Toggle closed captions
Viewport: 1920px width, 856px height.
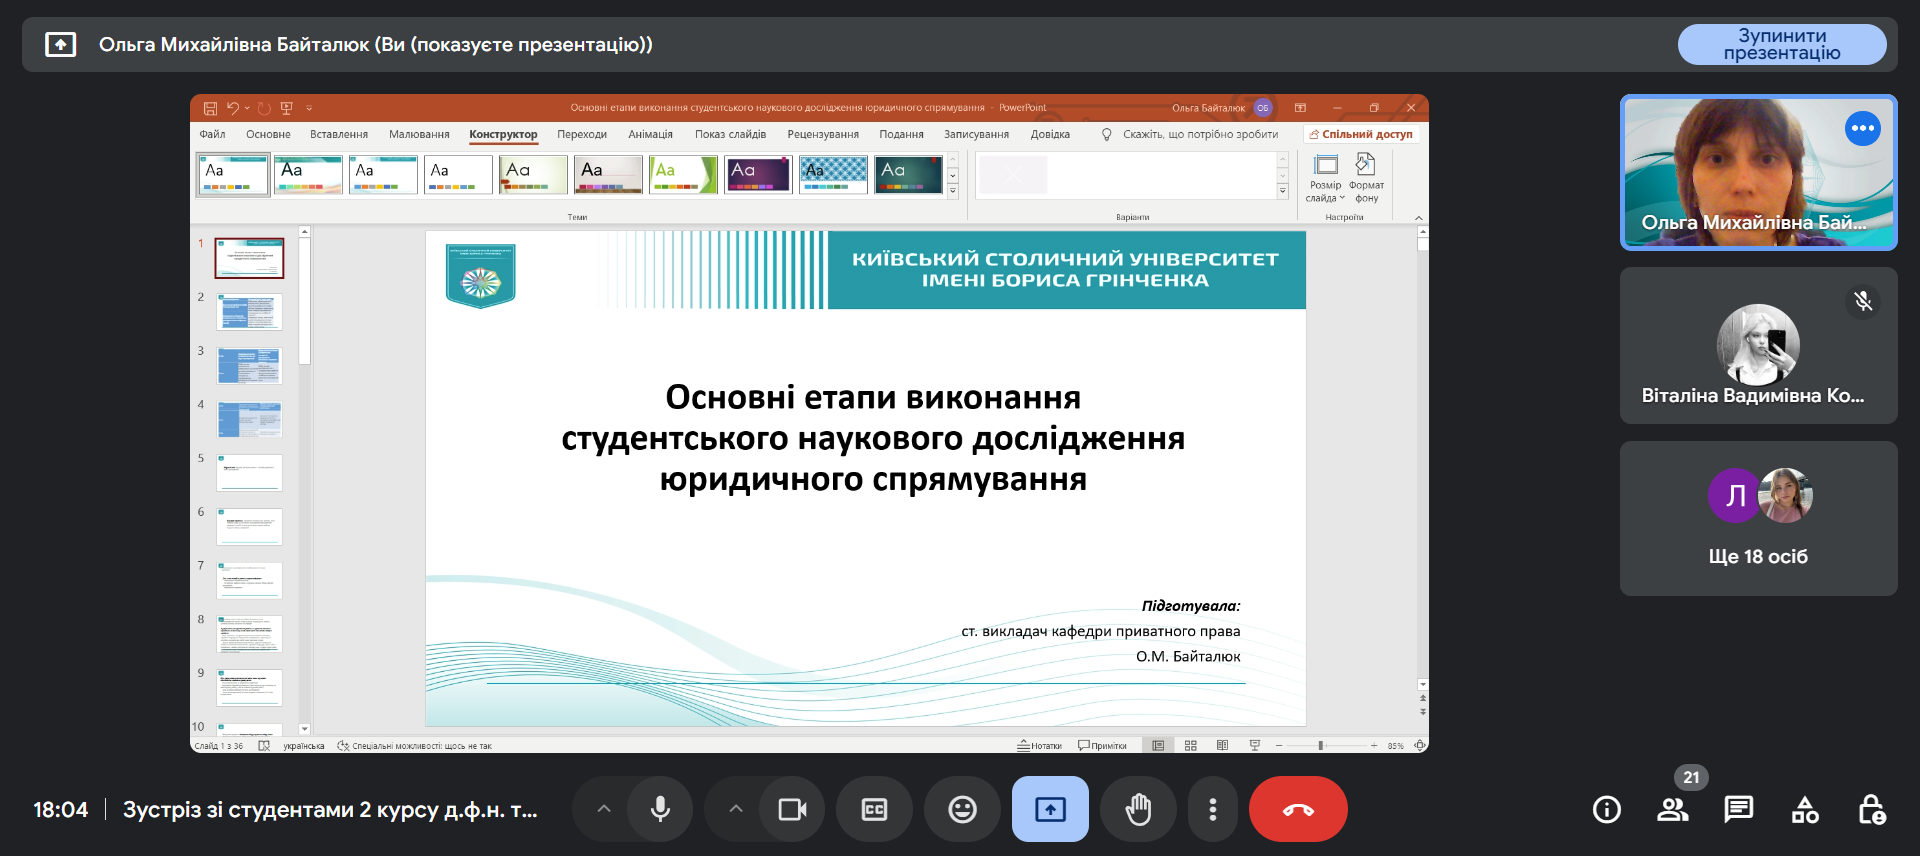tap(874, 809)
